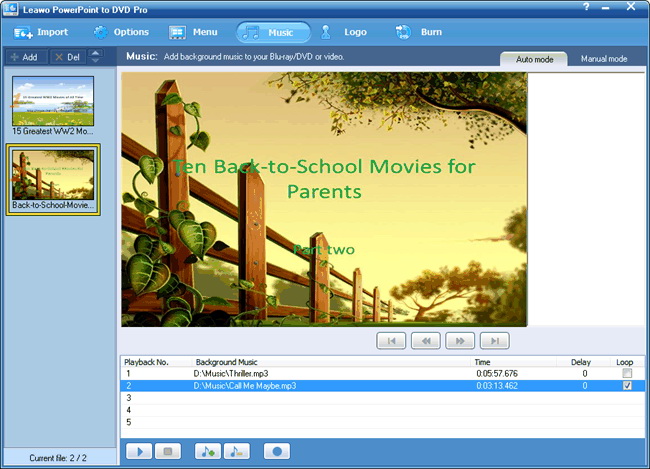The image size is (650, 469).
Task: Jump to the last slide
Action: [x=494, y=341]
